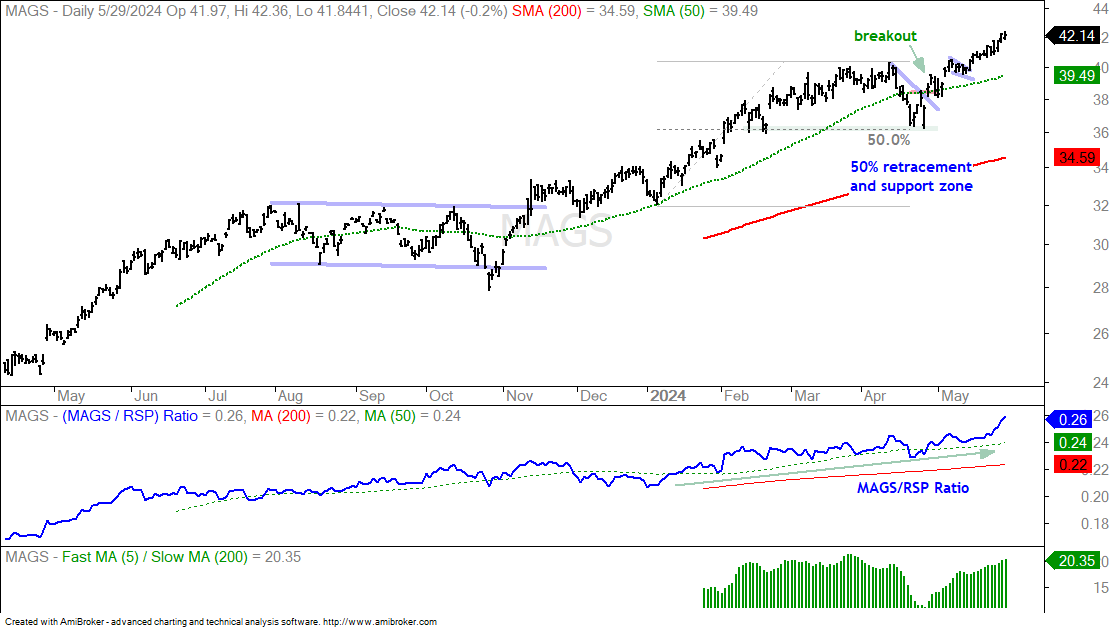Screen dimensions: 1113x627
Task: Click the red 0.22 ratio MA label
Action: [1072, 465]
